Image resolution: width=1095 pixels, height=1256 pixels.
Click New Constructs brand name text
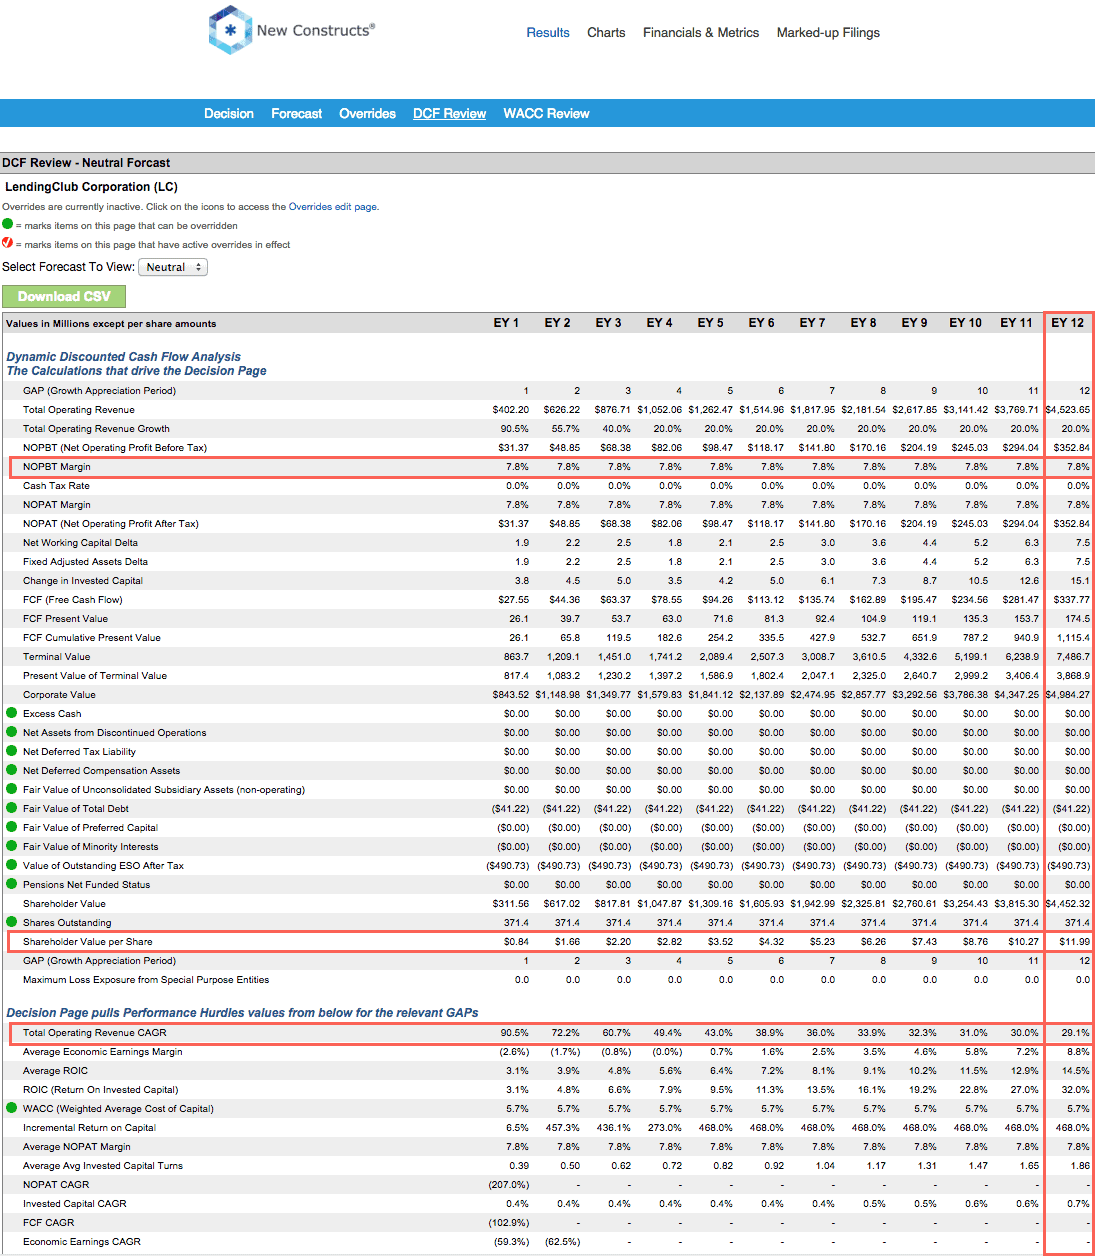click(316, 30)
